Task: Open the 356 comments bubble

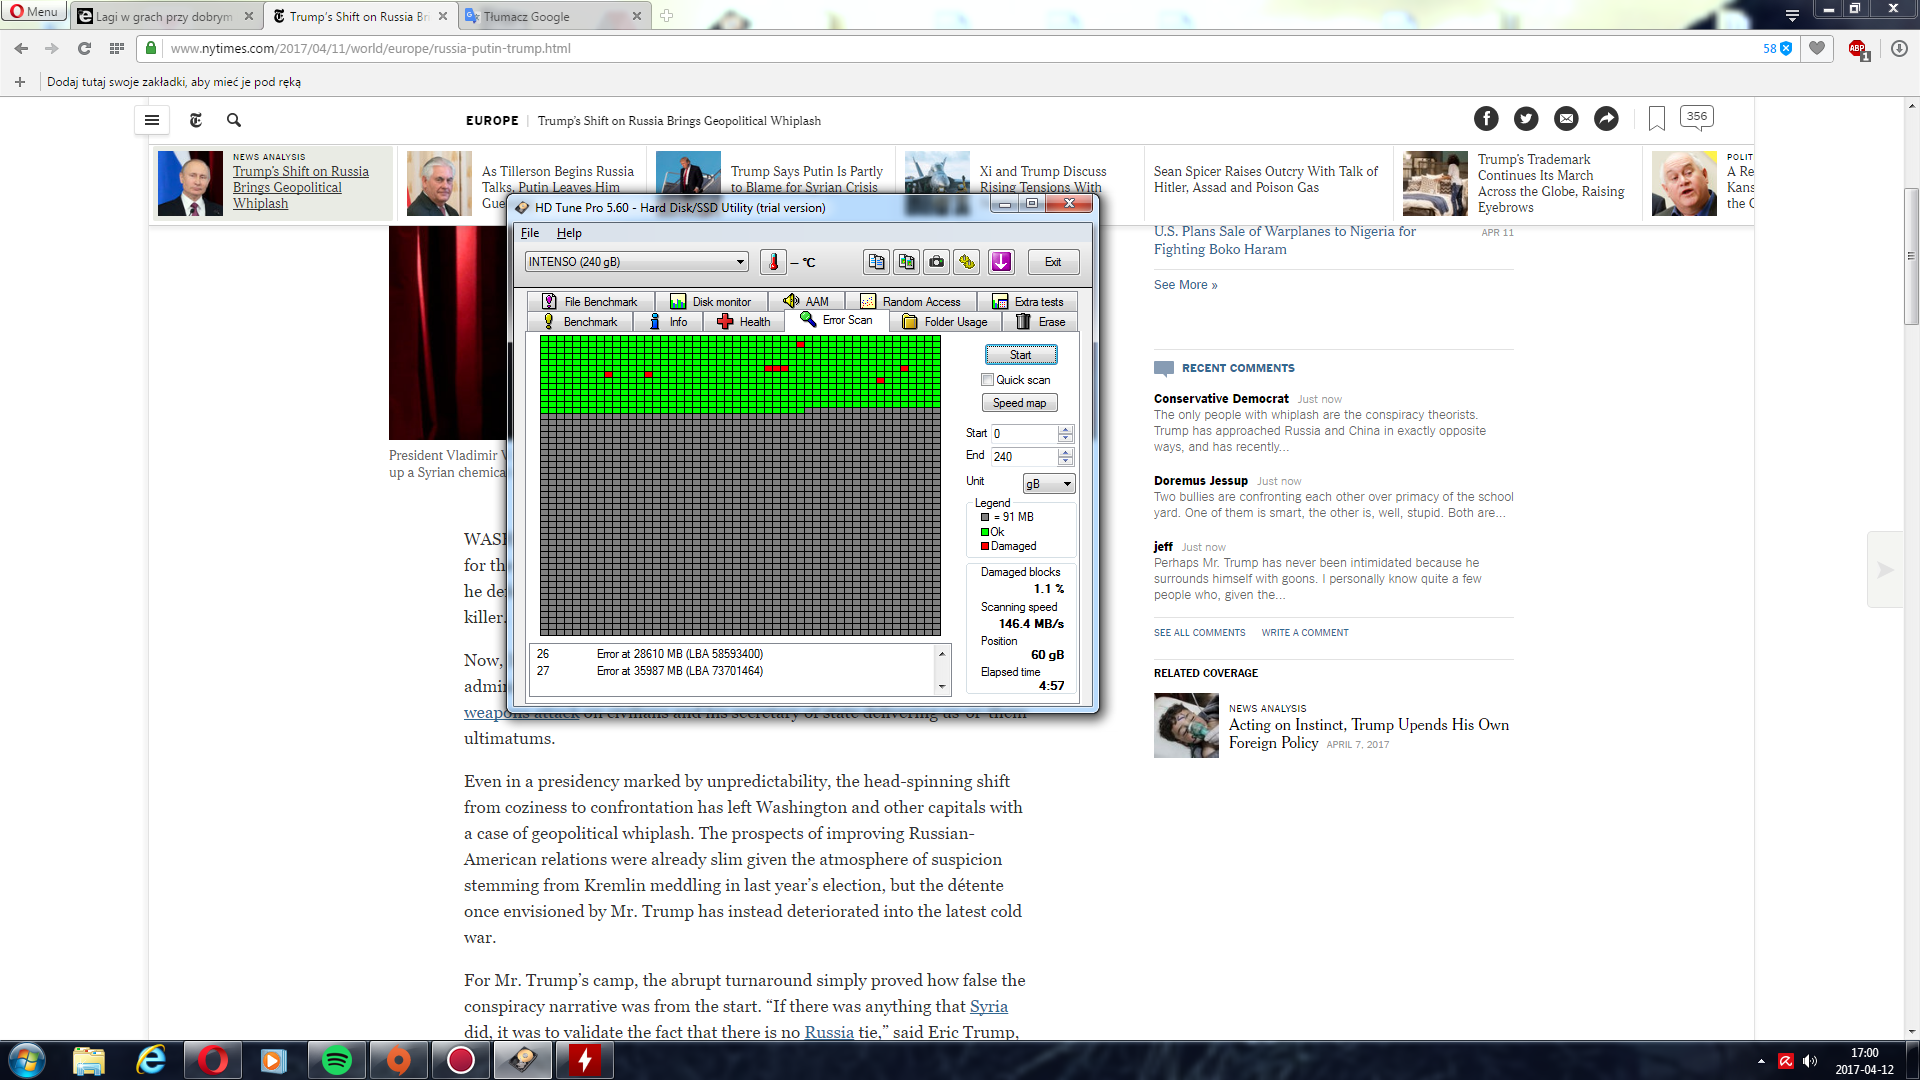Action: point(1697,117)
